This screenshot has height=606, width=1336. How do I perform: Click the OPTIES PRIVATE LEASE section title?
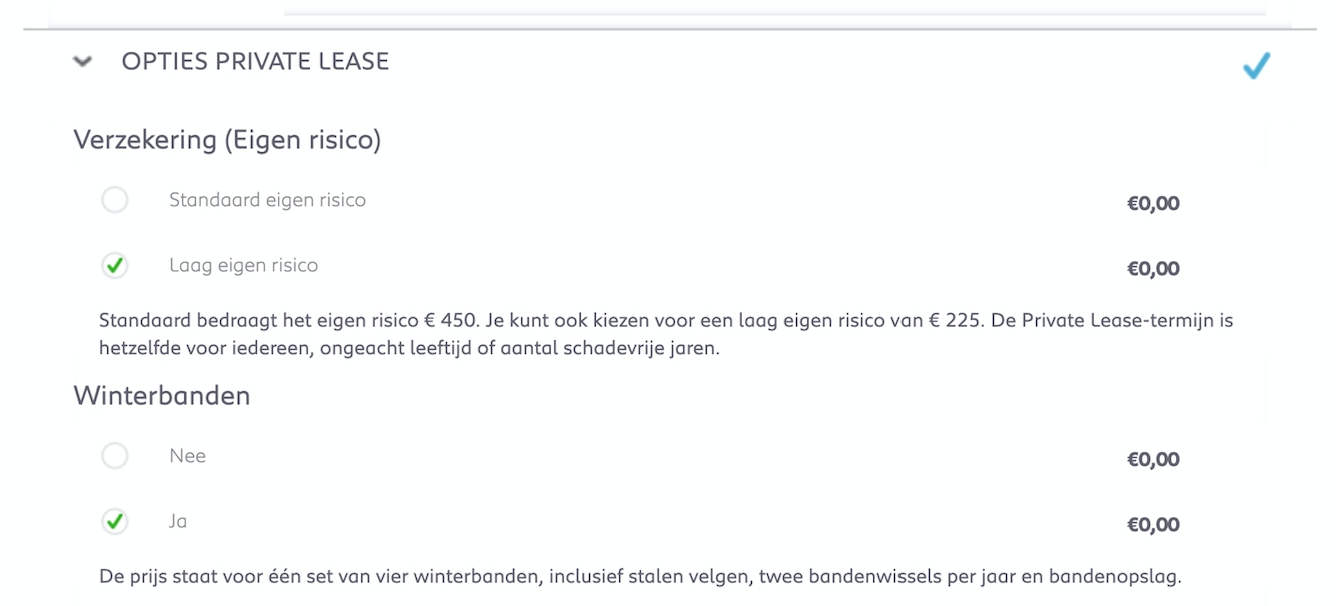[x=255, y=62]
